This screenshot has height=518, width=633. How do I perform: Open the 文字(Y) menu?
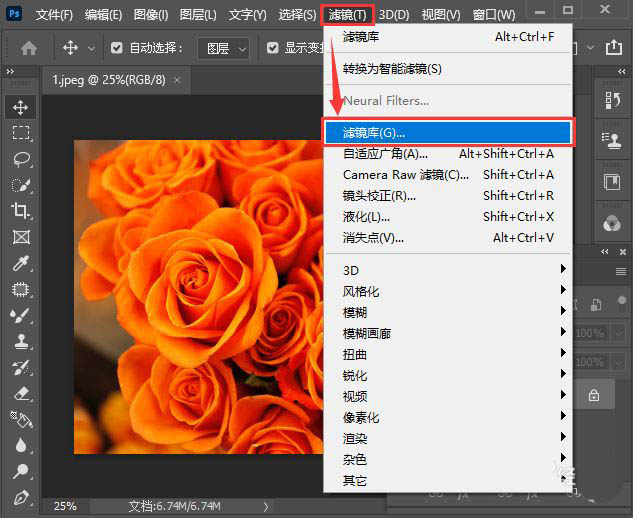pos(247,15)
